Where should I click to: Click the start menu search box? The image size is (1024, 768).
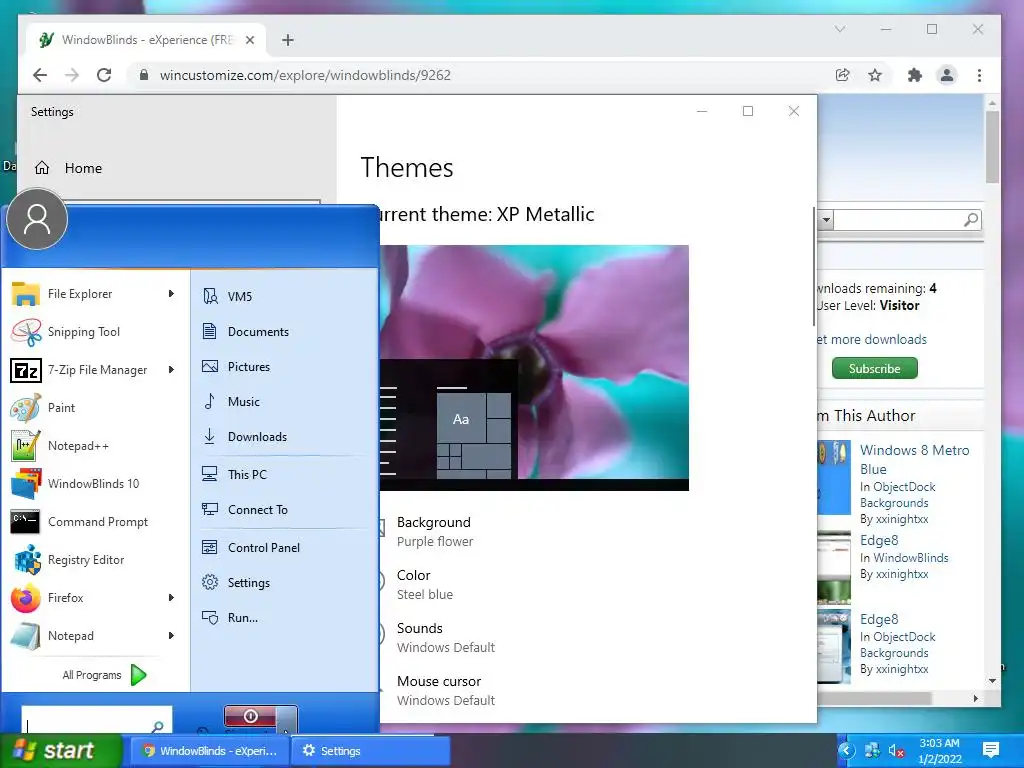pos(97,720)
